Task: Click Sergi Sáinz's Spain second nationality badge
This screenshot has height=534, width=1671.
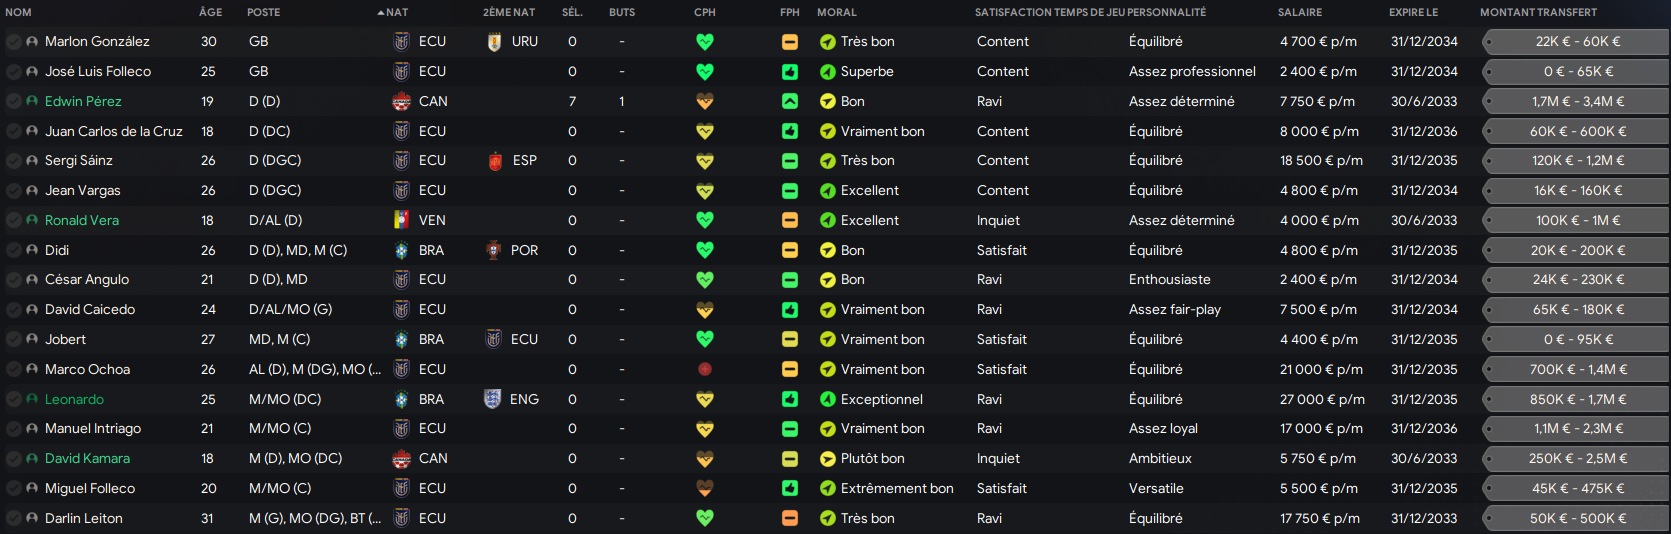Action: click(x=494, y=161)
